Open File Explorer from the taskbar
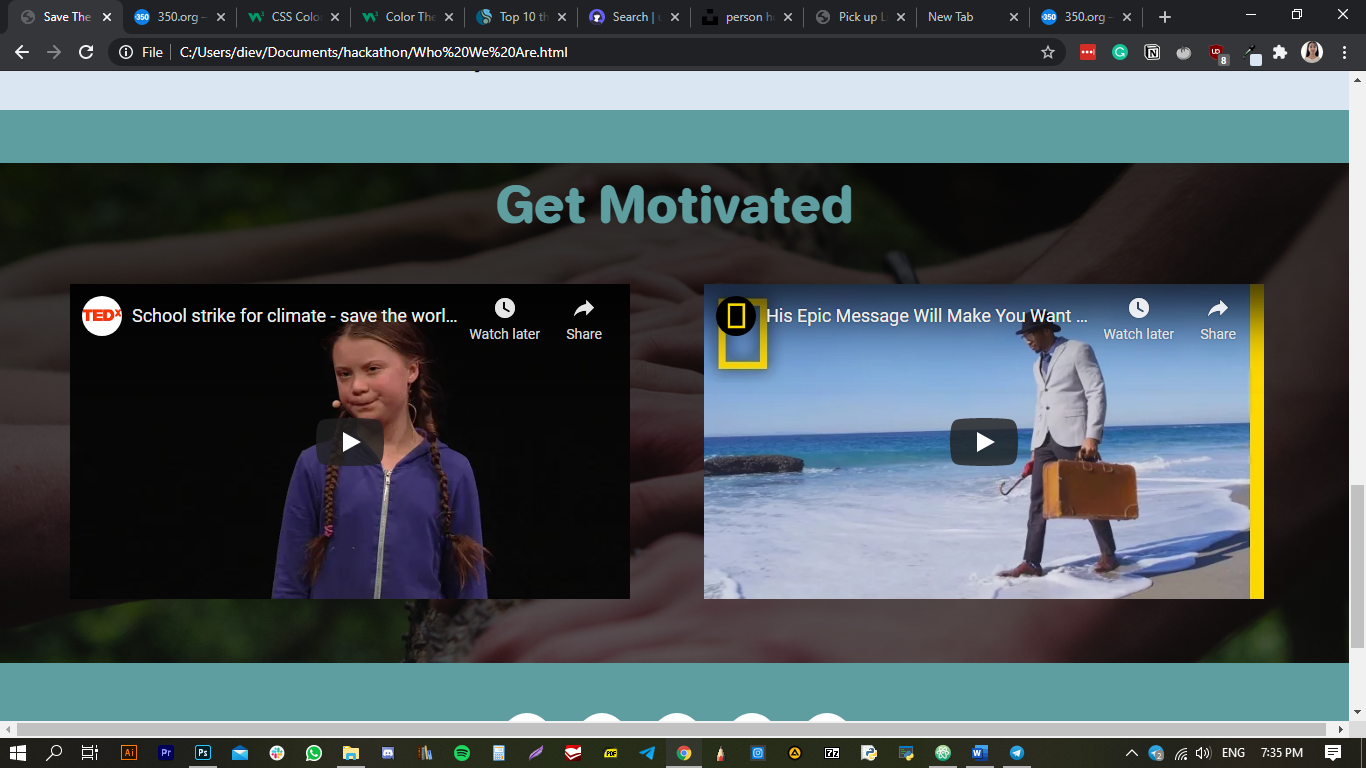Viewport: 1366px width, 768px height. click(351, 753)
